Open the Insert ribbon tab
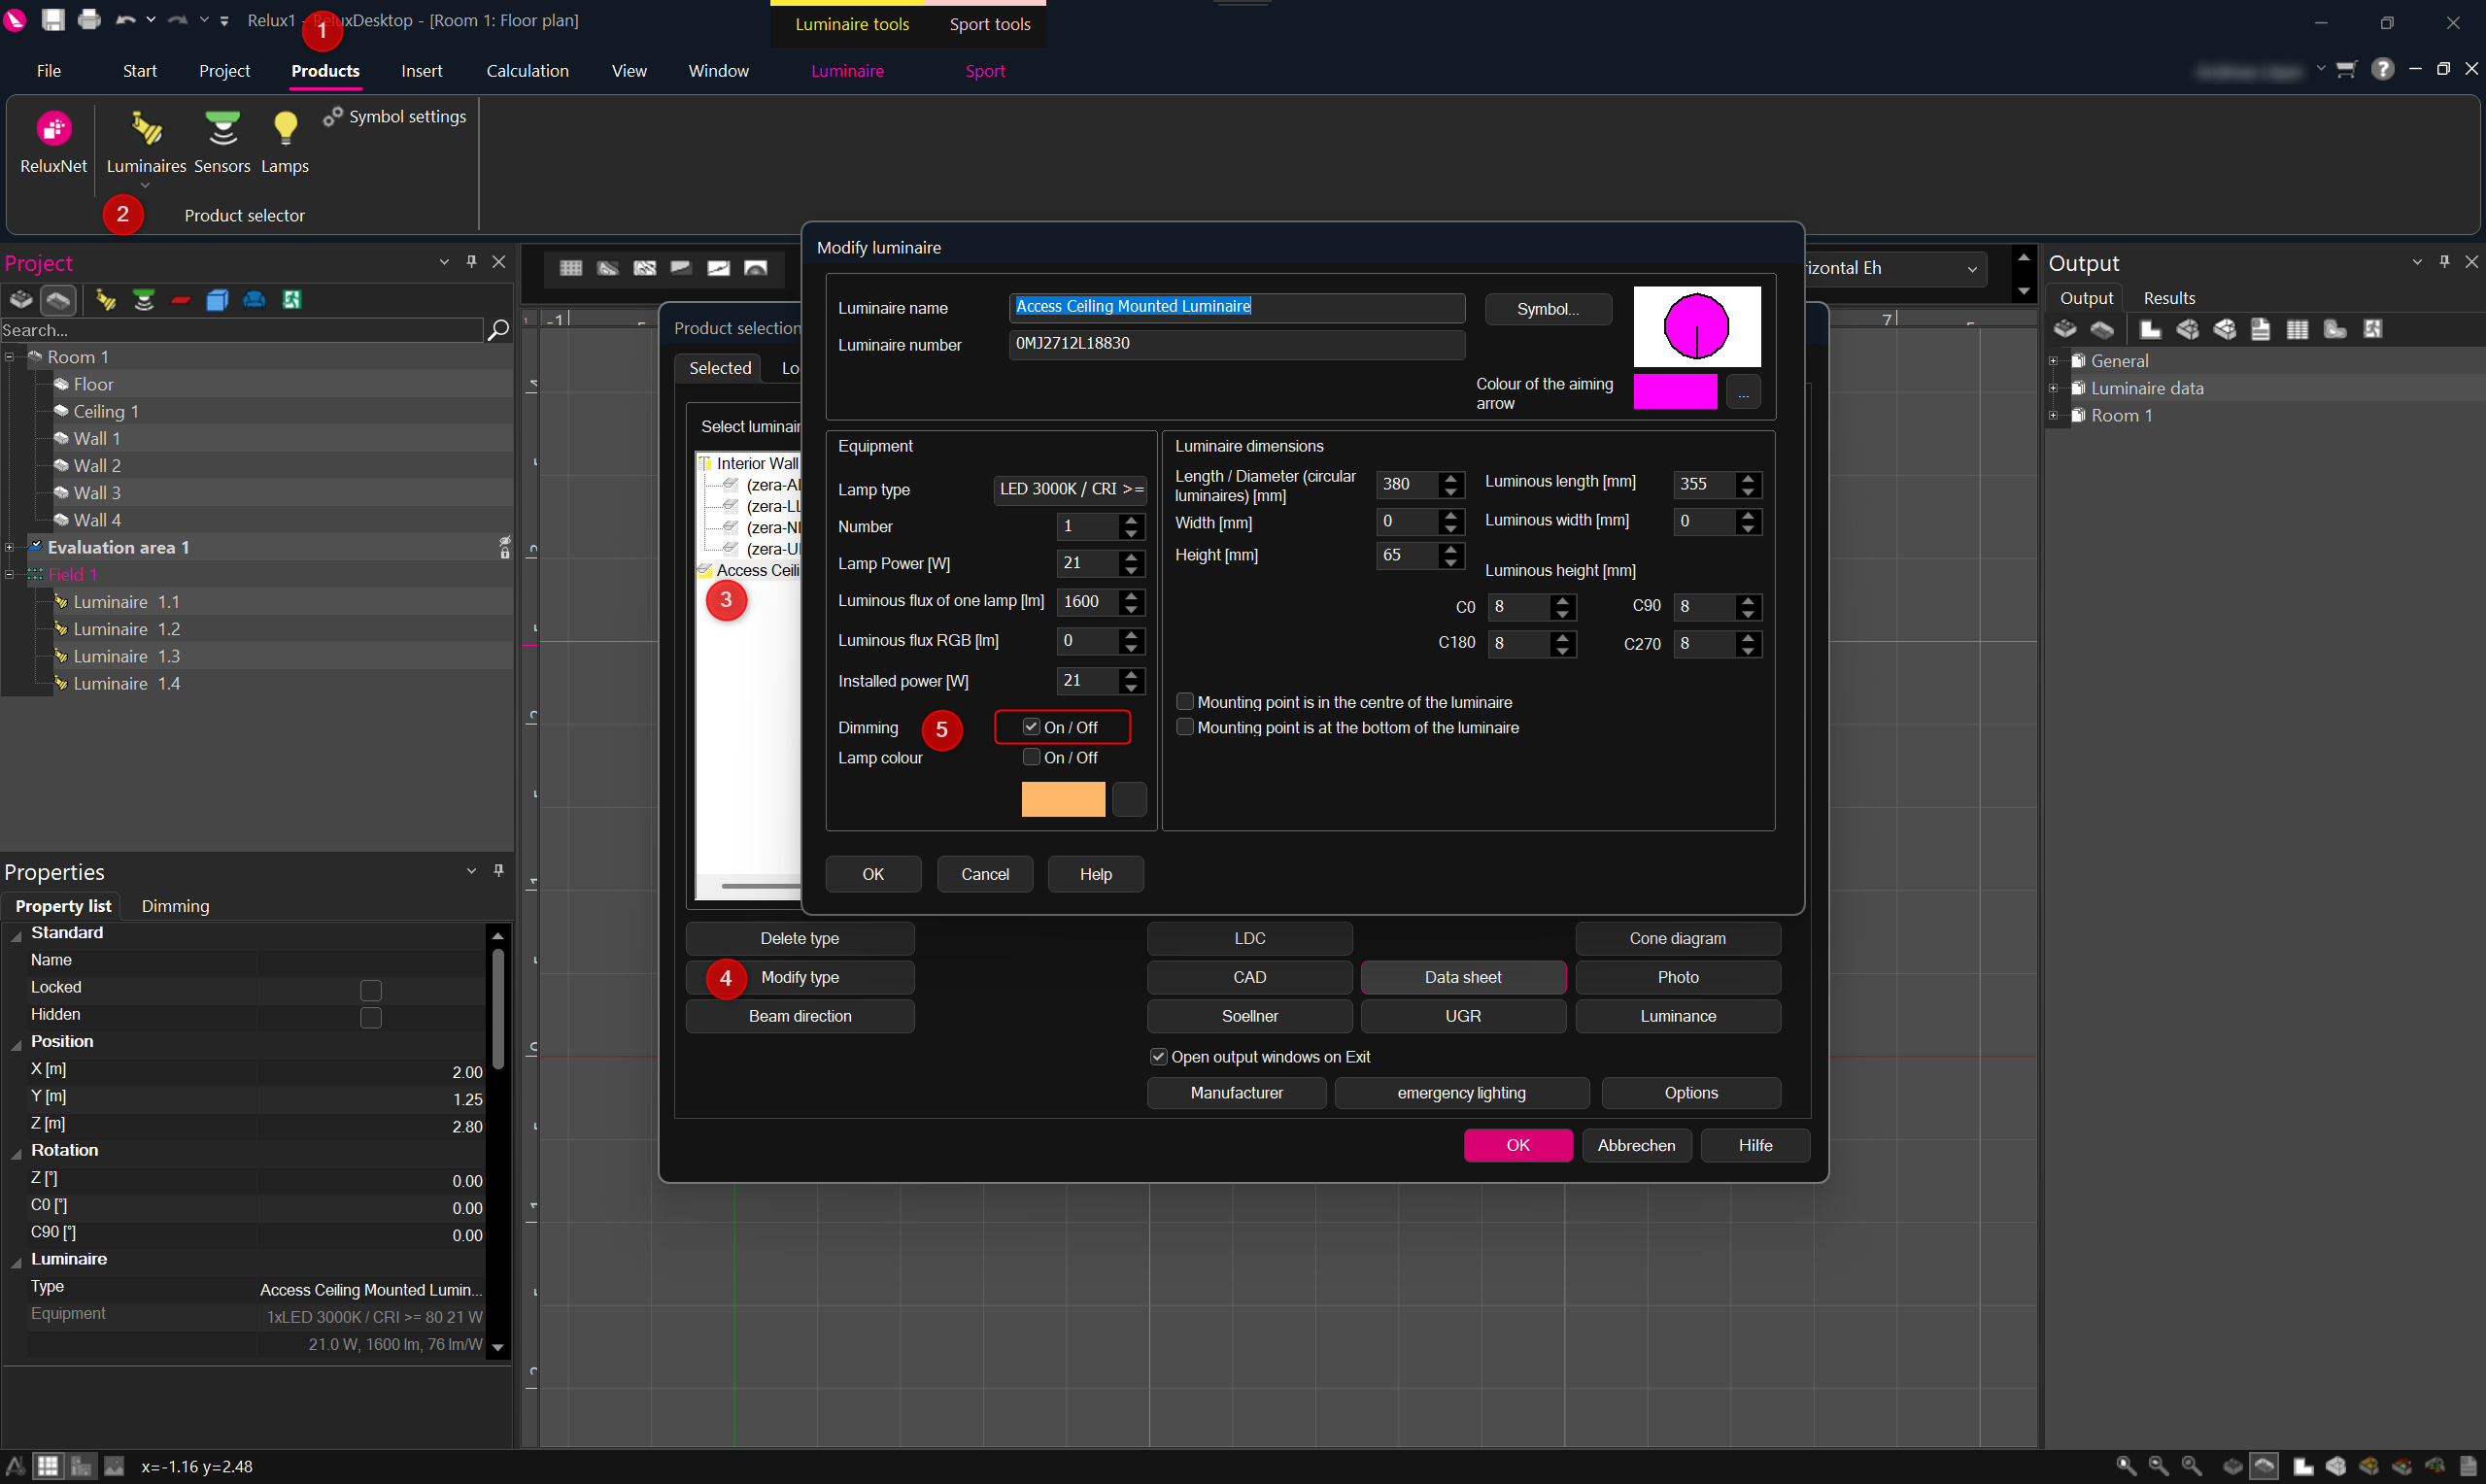2486x1484 pixels. [422, 71]
